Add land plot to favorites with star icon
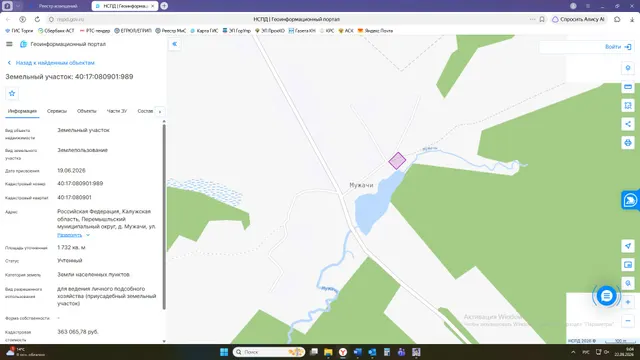The height and width of the screenshot is (360, 640). coord(12,93)
